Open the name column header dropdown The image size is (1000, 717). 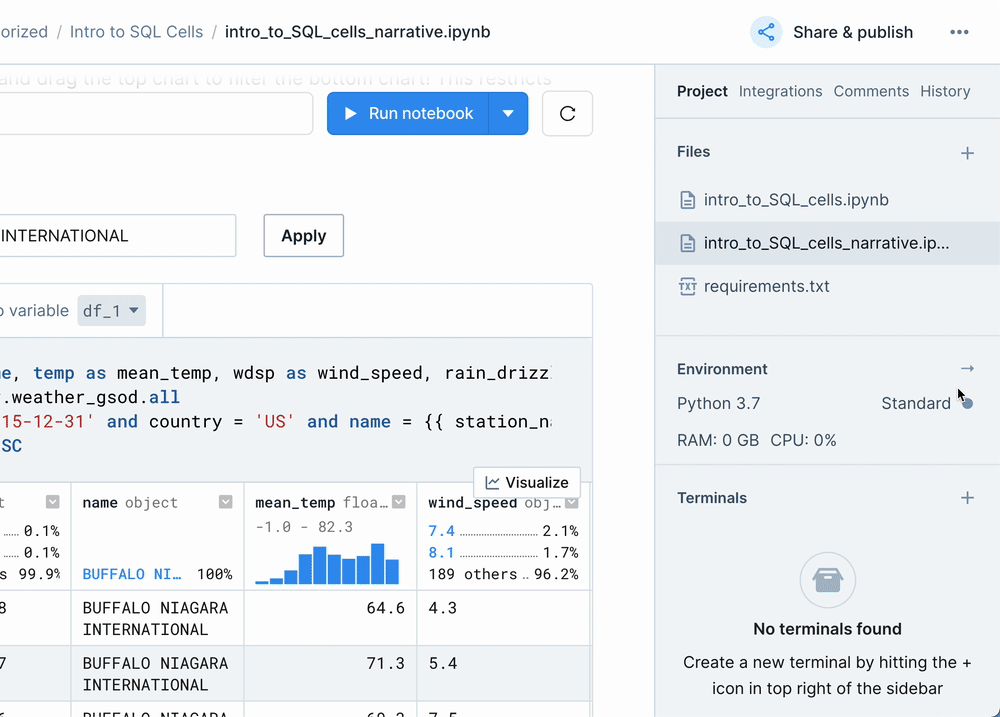point(225,501)
